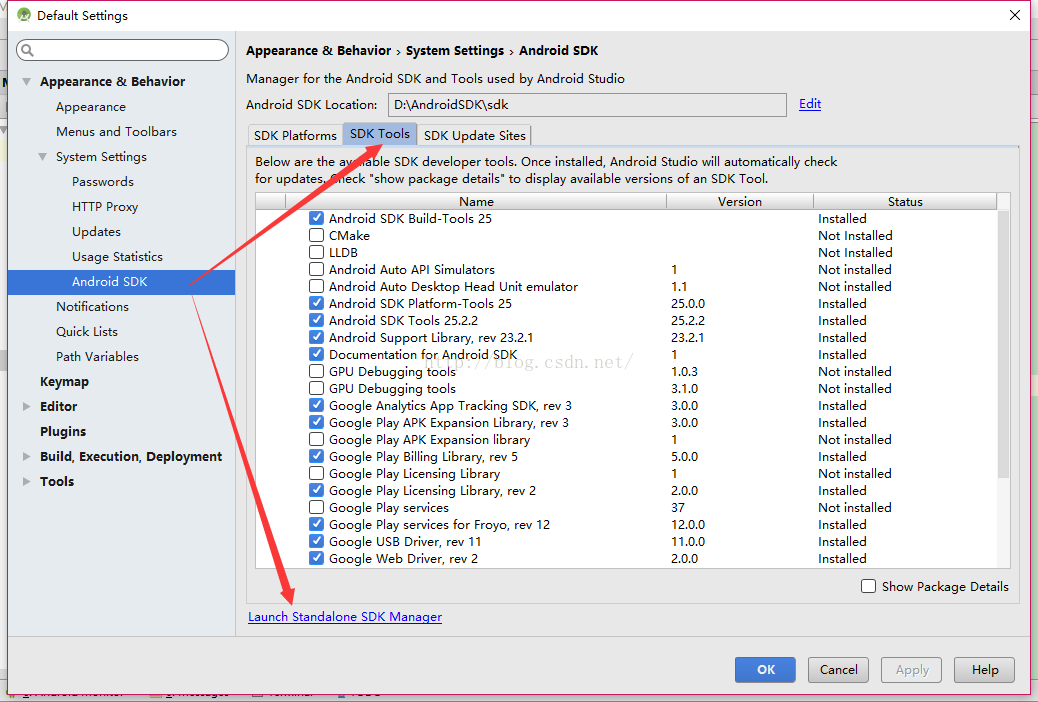The image size is (1038, 702).
Task: Uncheck Android SDK Platform-Tools 25
Action: (316, 303)
